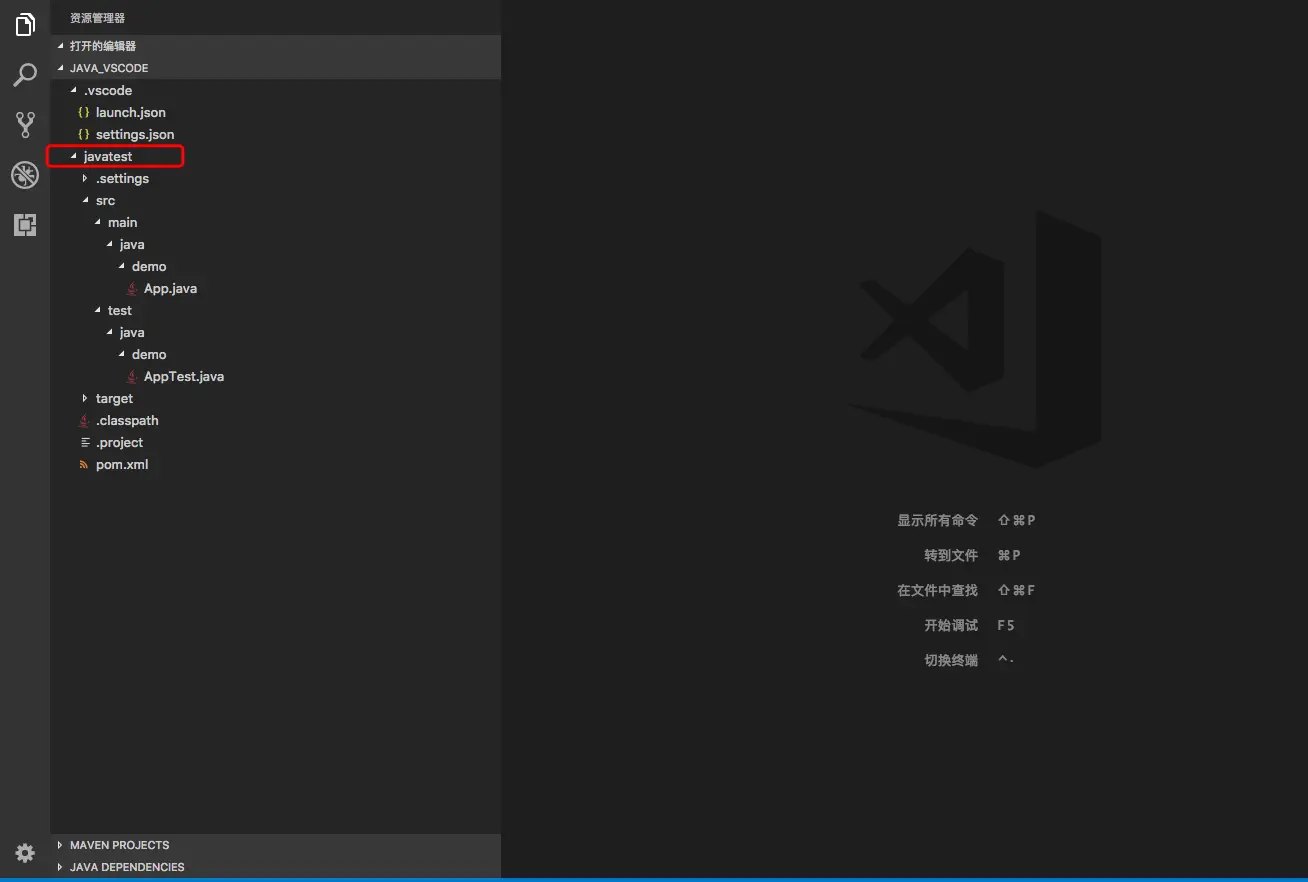Screen dimensions: 1308x882
Task: Open the Explorer view in activity bar
Action: pos(25,25)
